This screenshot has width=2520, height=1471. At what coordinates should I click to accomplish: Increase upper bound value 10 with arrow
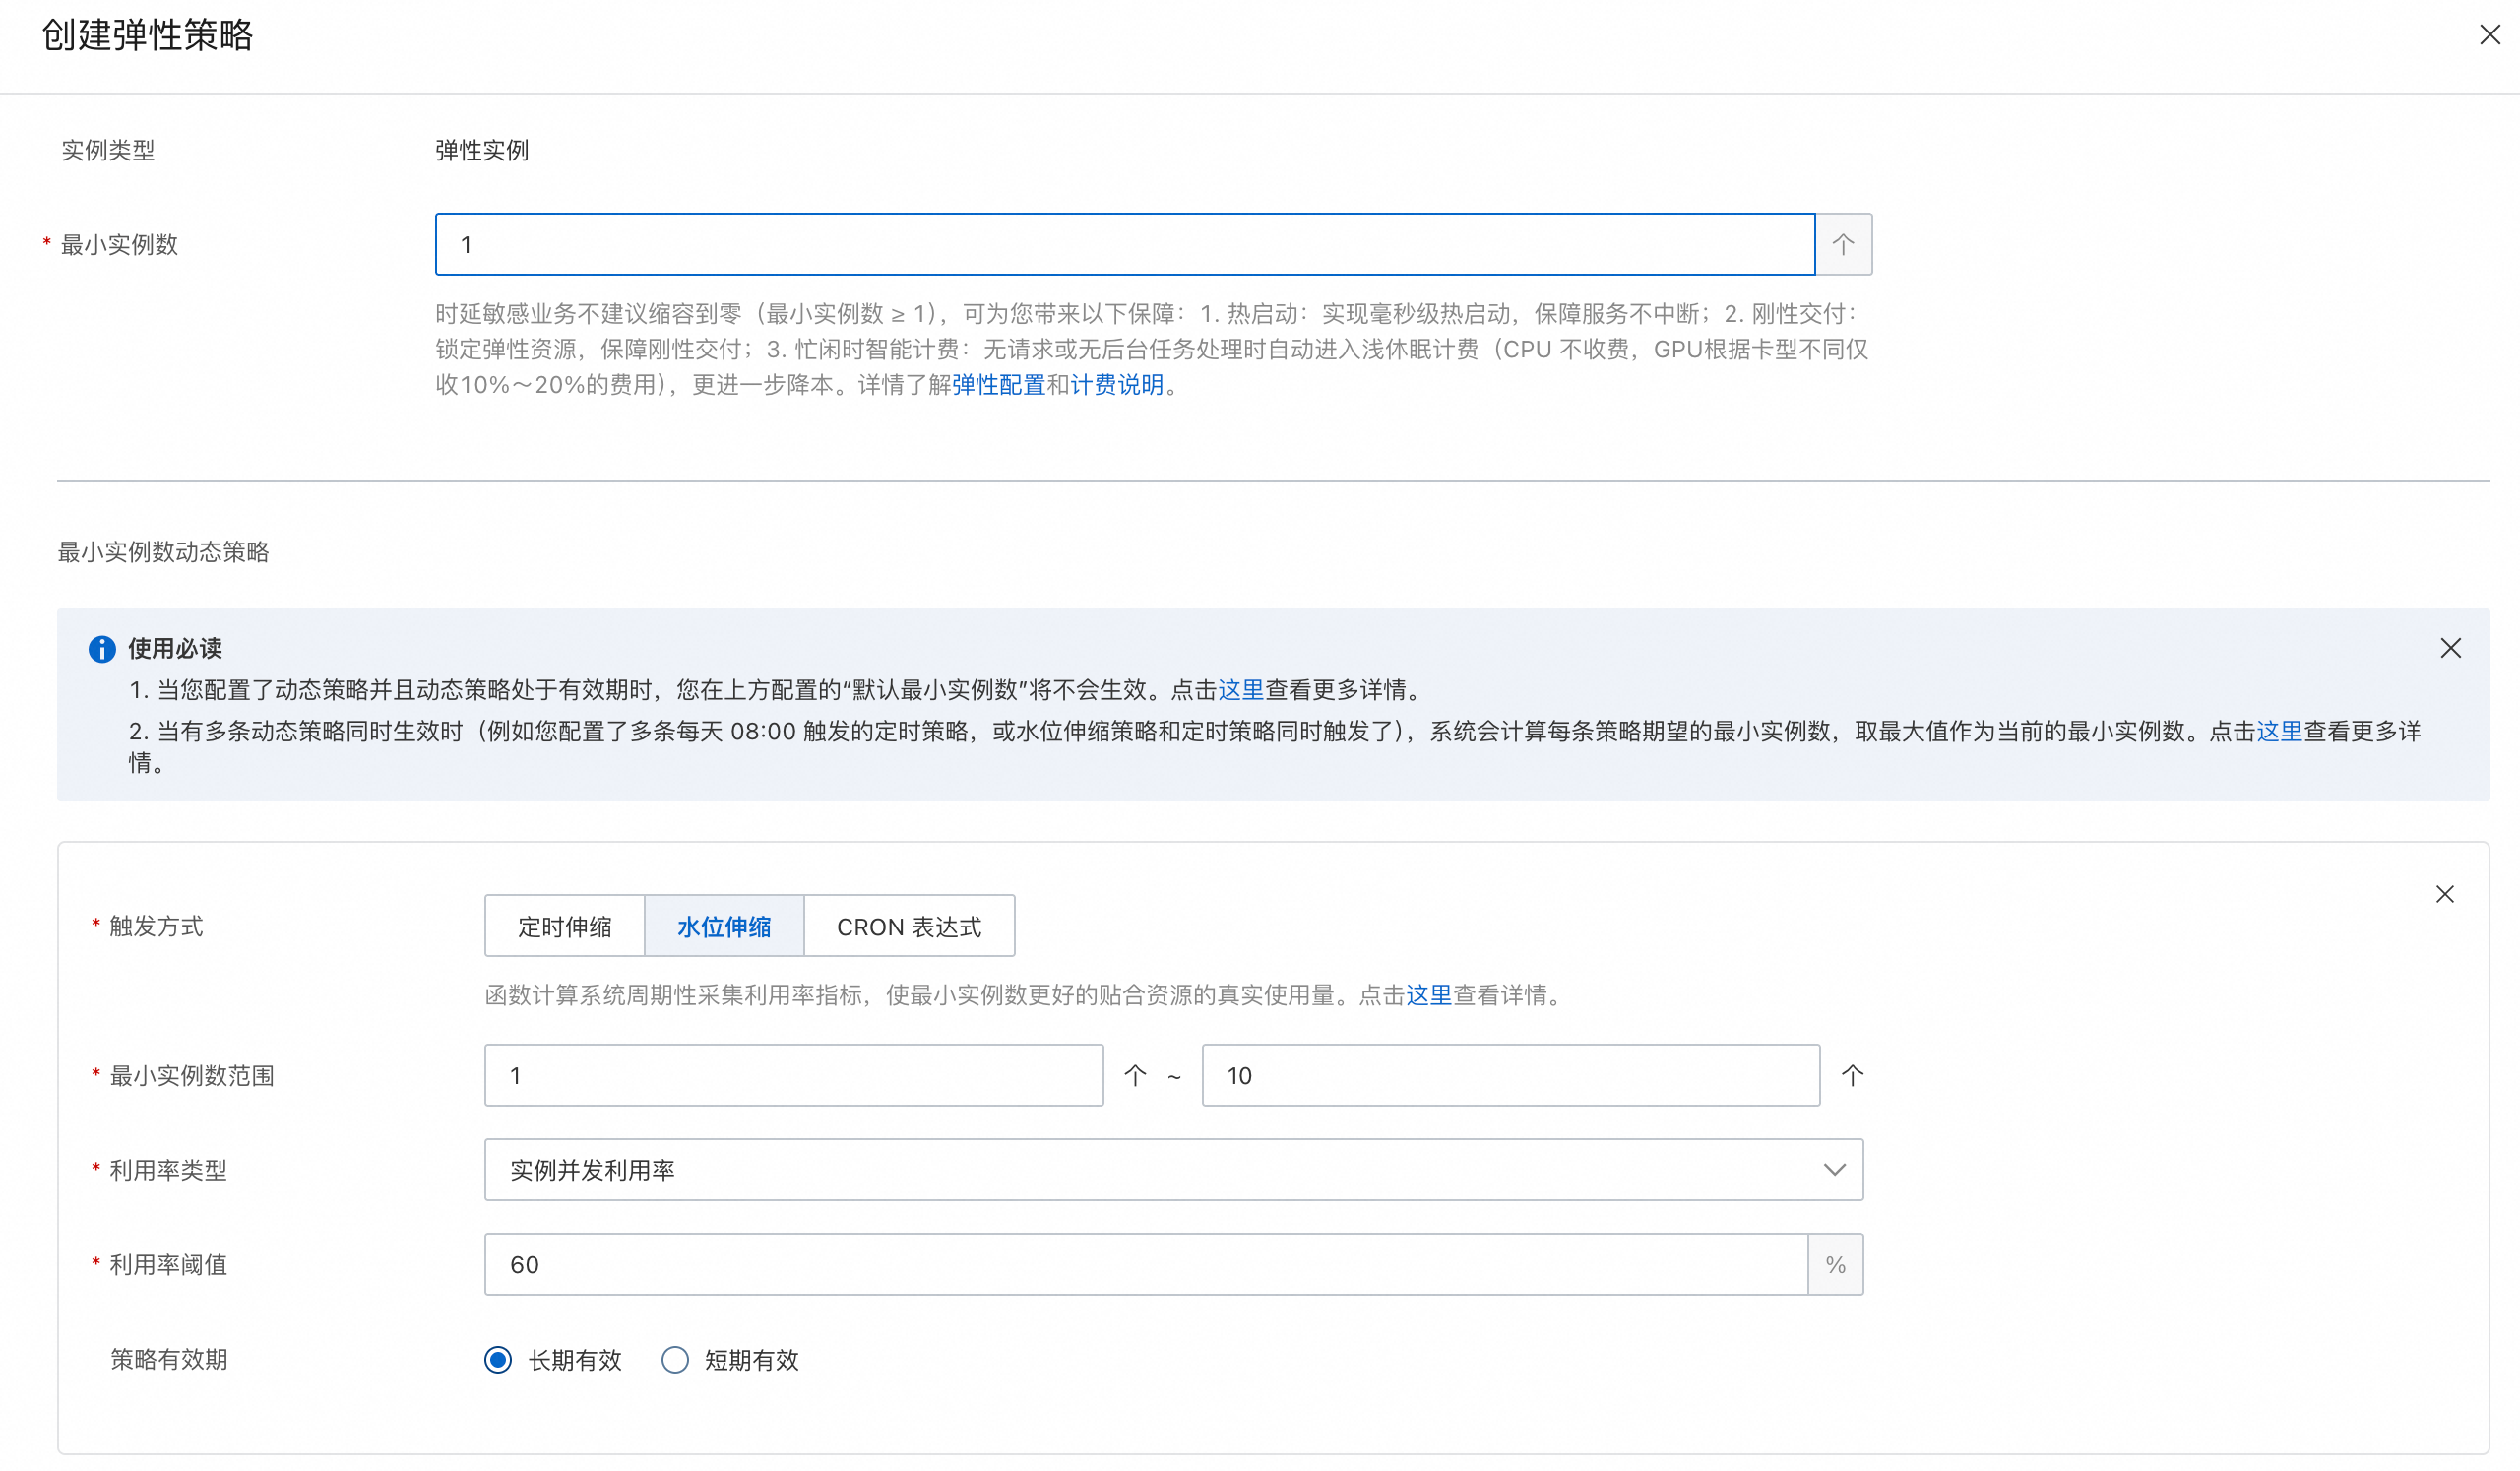coord(1852,1076)
